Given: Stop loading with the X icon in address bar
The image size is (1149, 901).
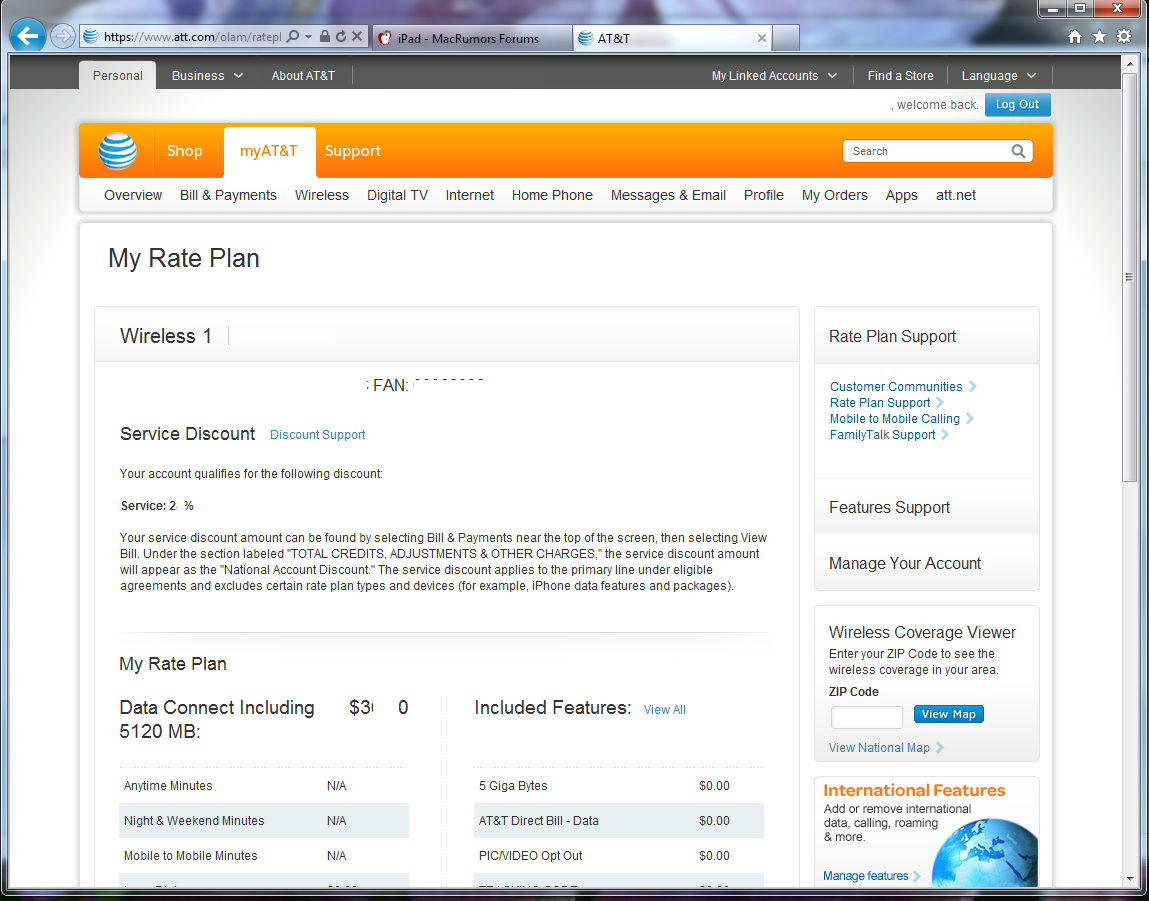Looking at the screenshot, I should point(357,36).
